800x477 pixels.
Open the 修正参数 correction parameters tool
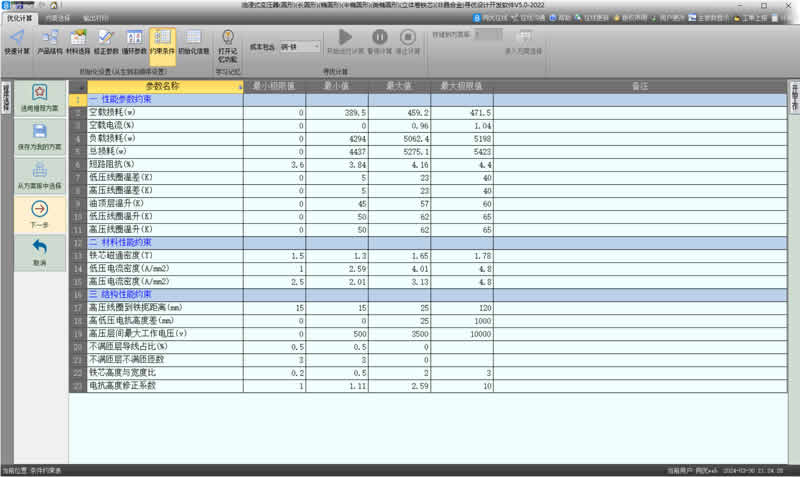click(106, 42)
